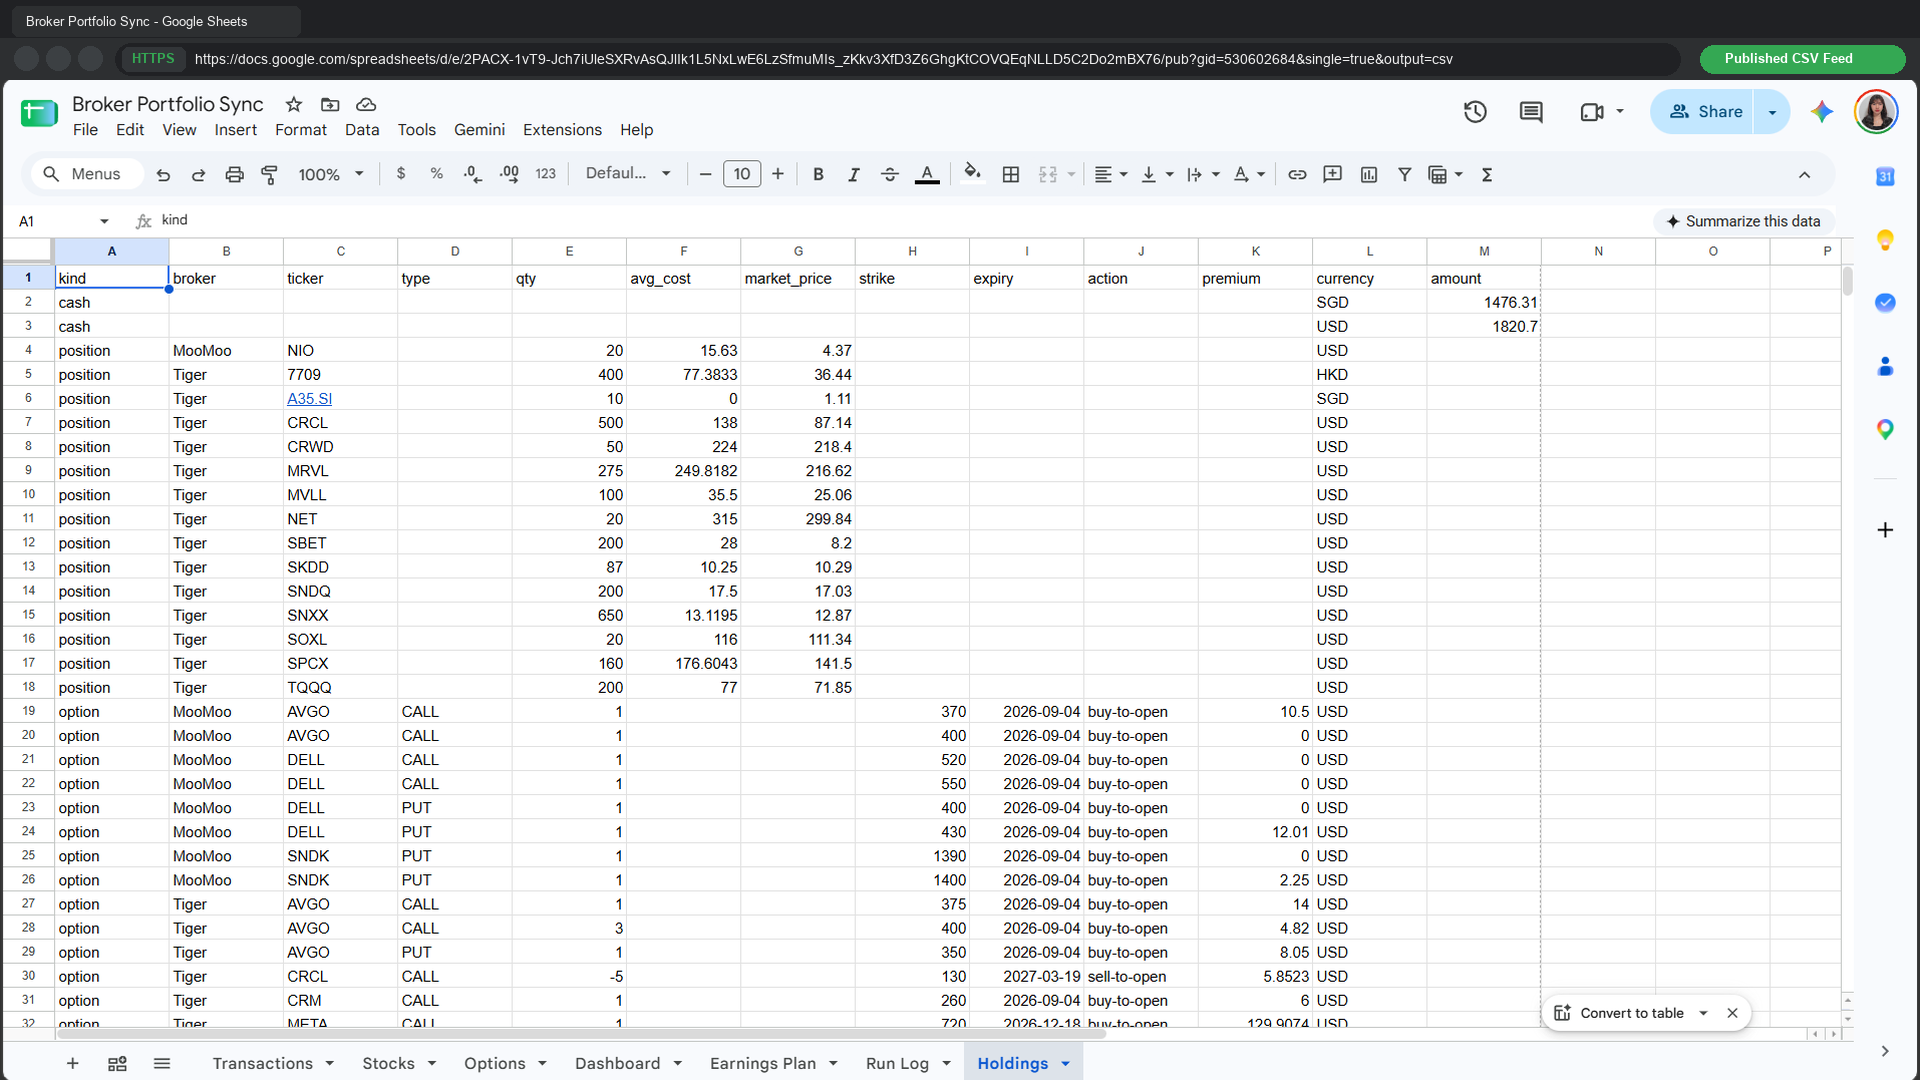Open the name box dropdown
Viewport: 1920px width, 1080px height.
coord(104,221)
